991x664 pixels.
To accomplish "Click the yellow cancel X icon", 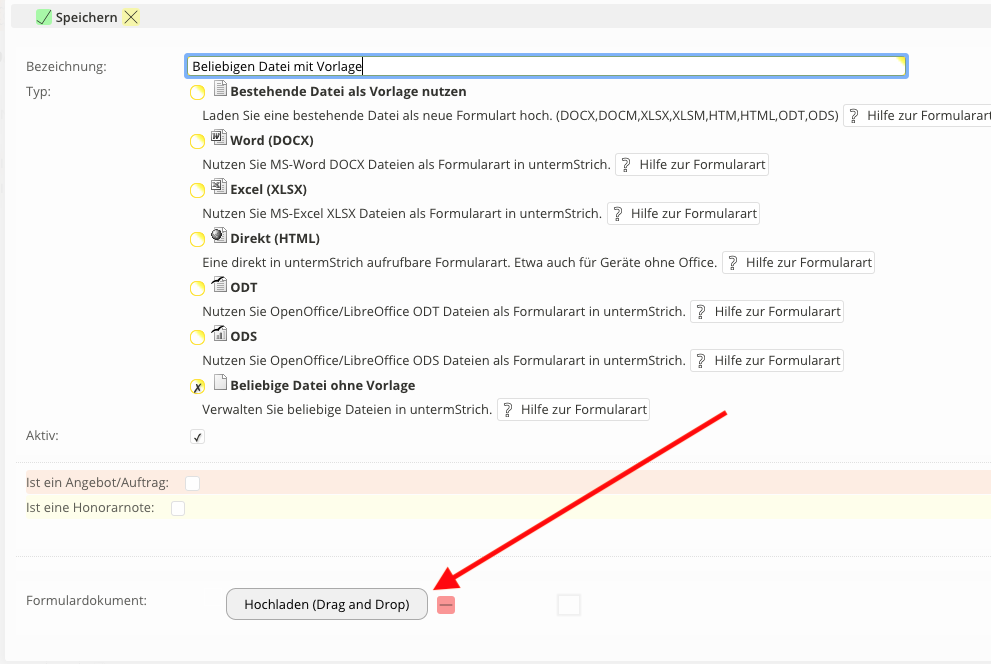I will [x=130, y=17].
